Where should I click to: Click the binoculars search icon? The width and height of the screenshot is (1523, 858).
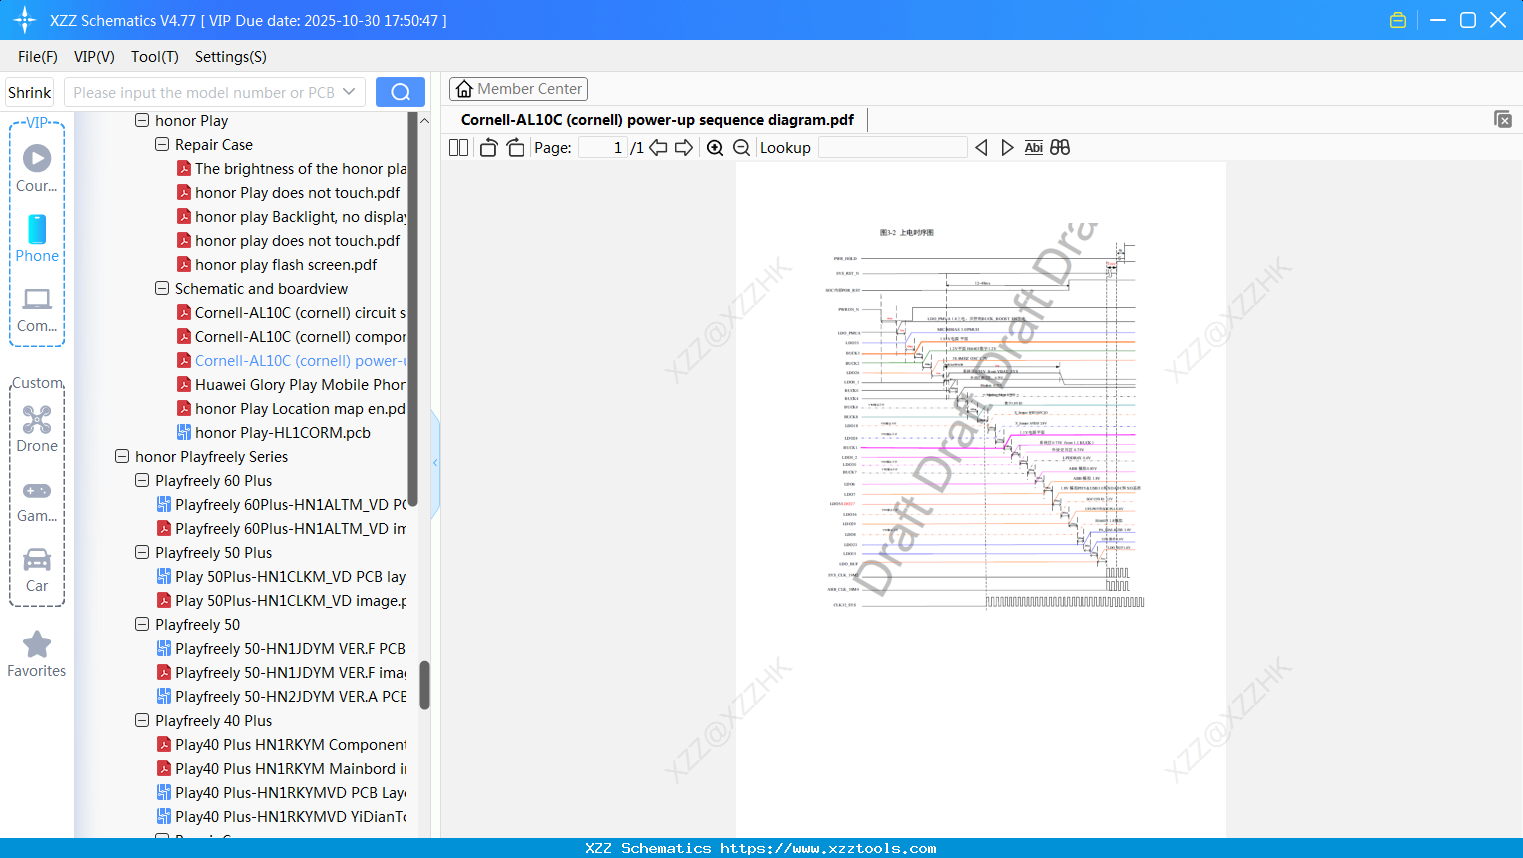pos(1060,148)
